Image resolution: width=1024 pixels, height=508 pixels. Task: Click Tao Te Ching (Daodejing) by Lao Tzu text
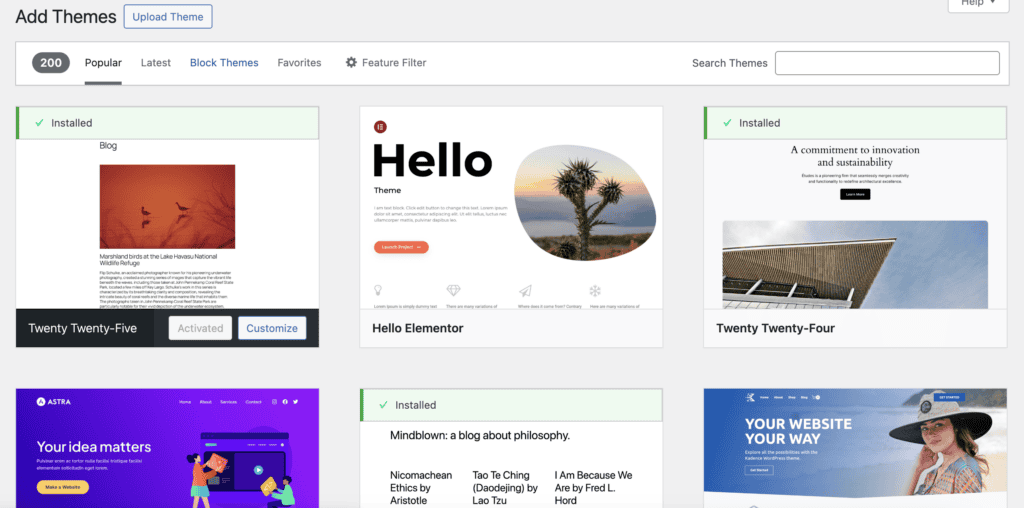tap(505, 487)
